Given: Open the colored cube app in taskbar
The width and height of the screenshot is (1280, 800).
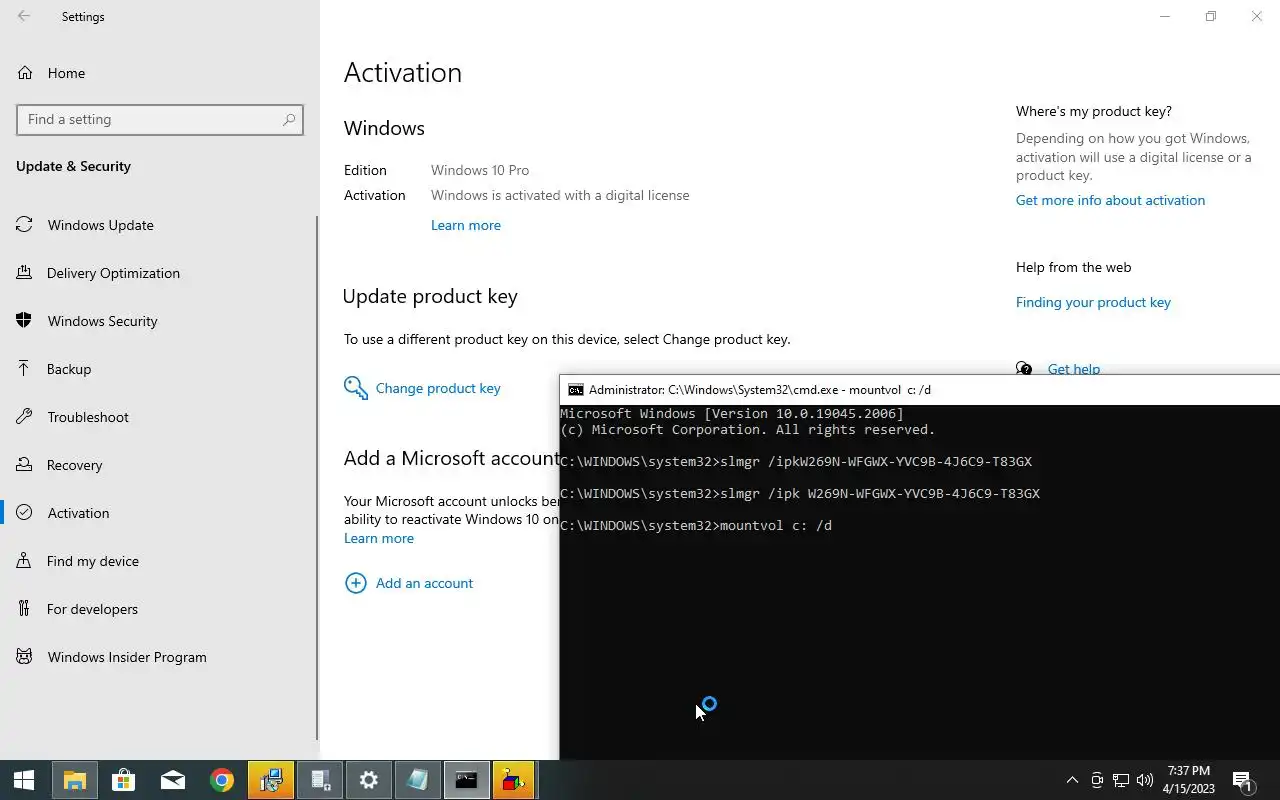Looking at the screenshot, I should click(514, 780).
